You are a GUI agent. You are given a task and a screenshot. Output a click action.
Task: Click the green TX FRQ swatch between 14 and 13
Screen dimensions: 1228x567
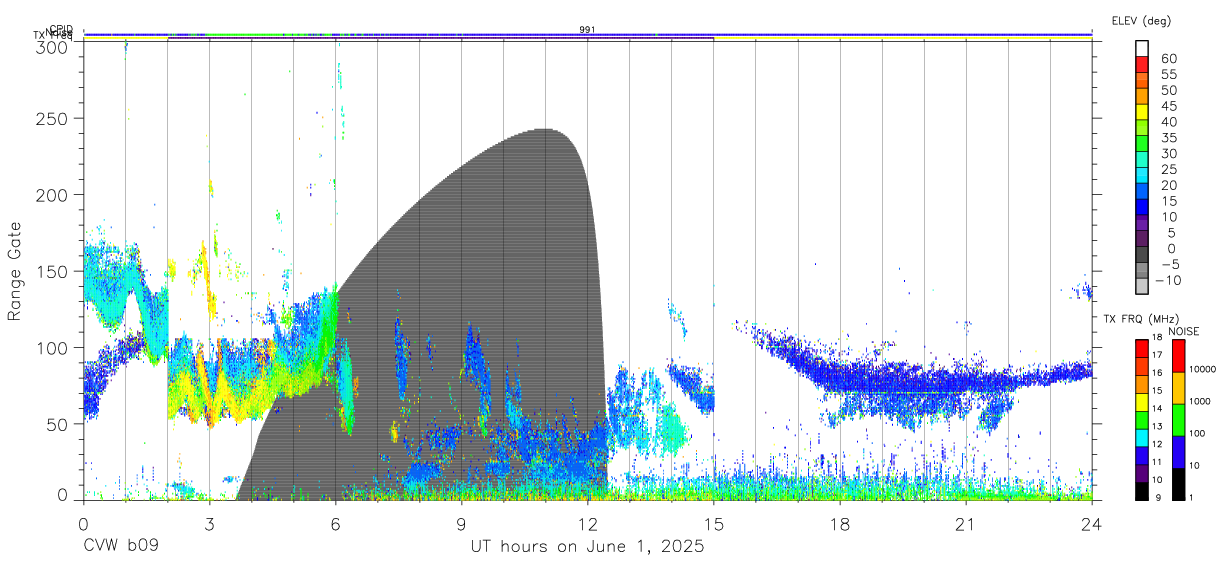[1141, 419]
